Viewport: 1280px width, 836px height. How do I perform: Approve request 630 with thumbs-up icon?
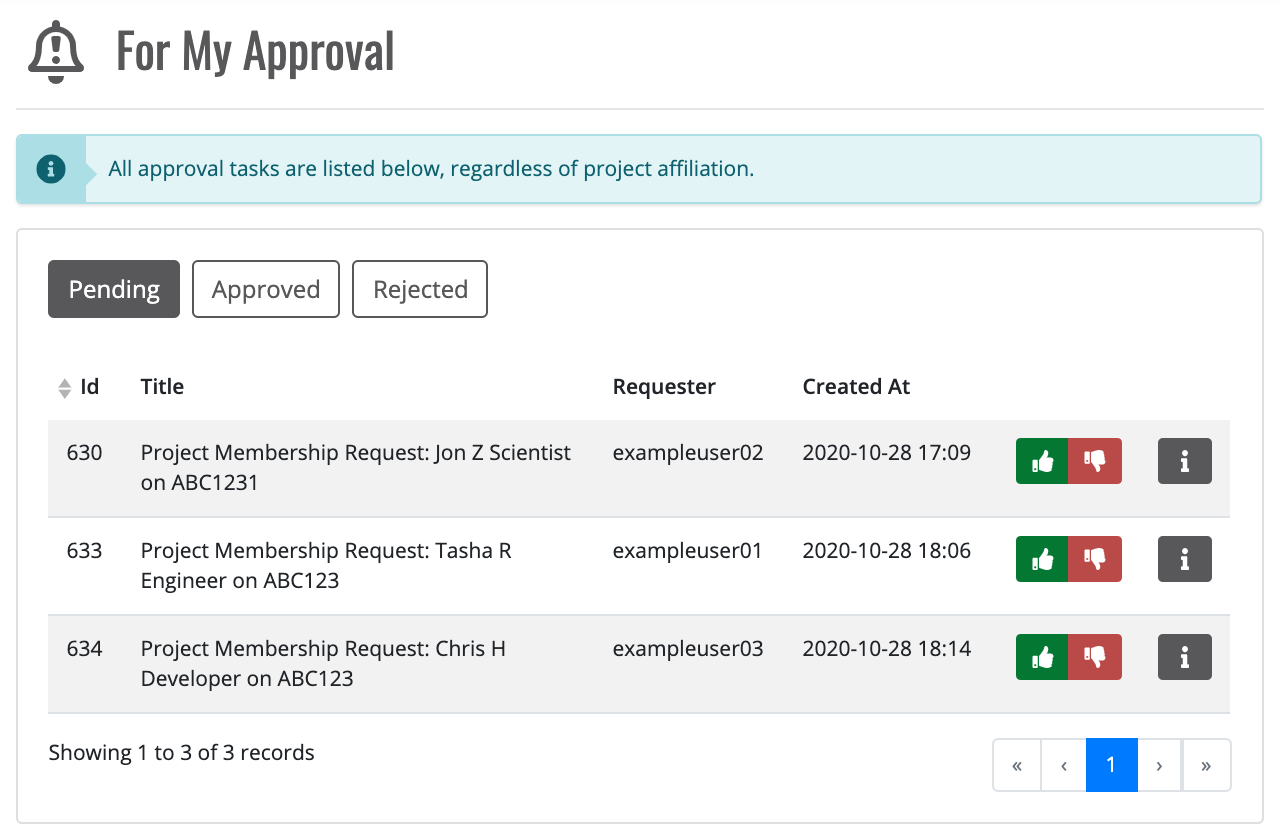click(1042, 461)
